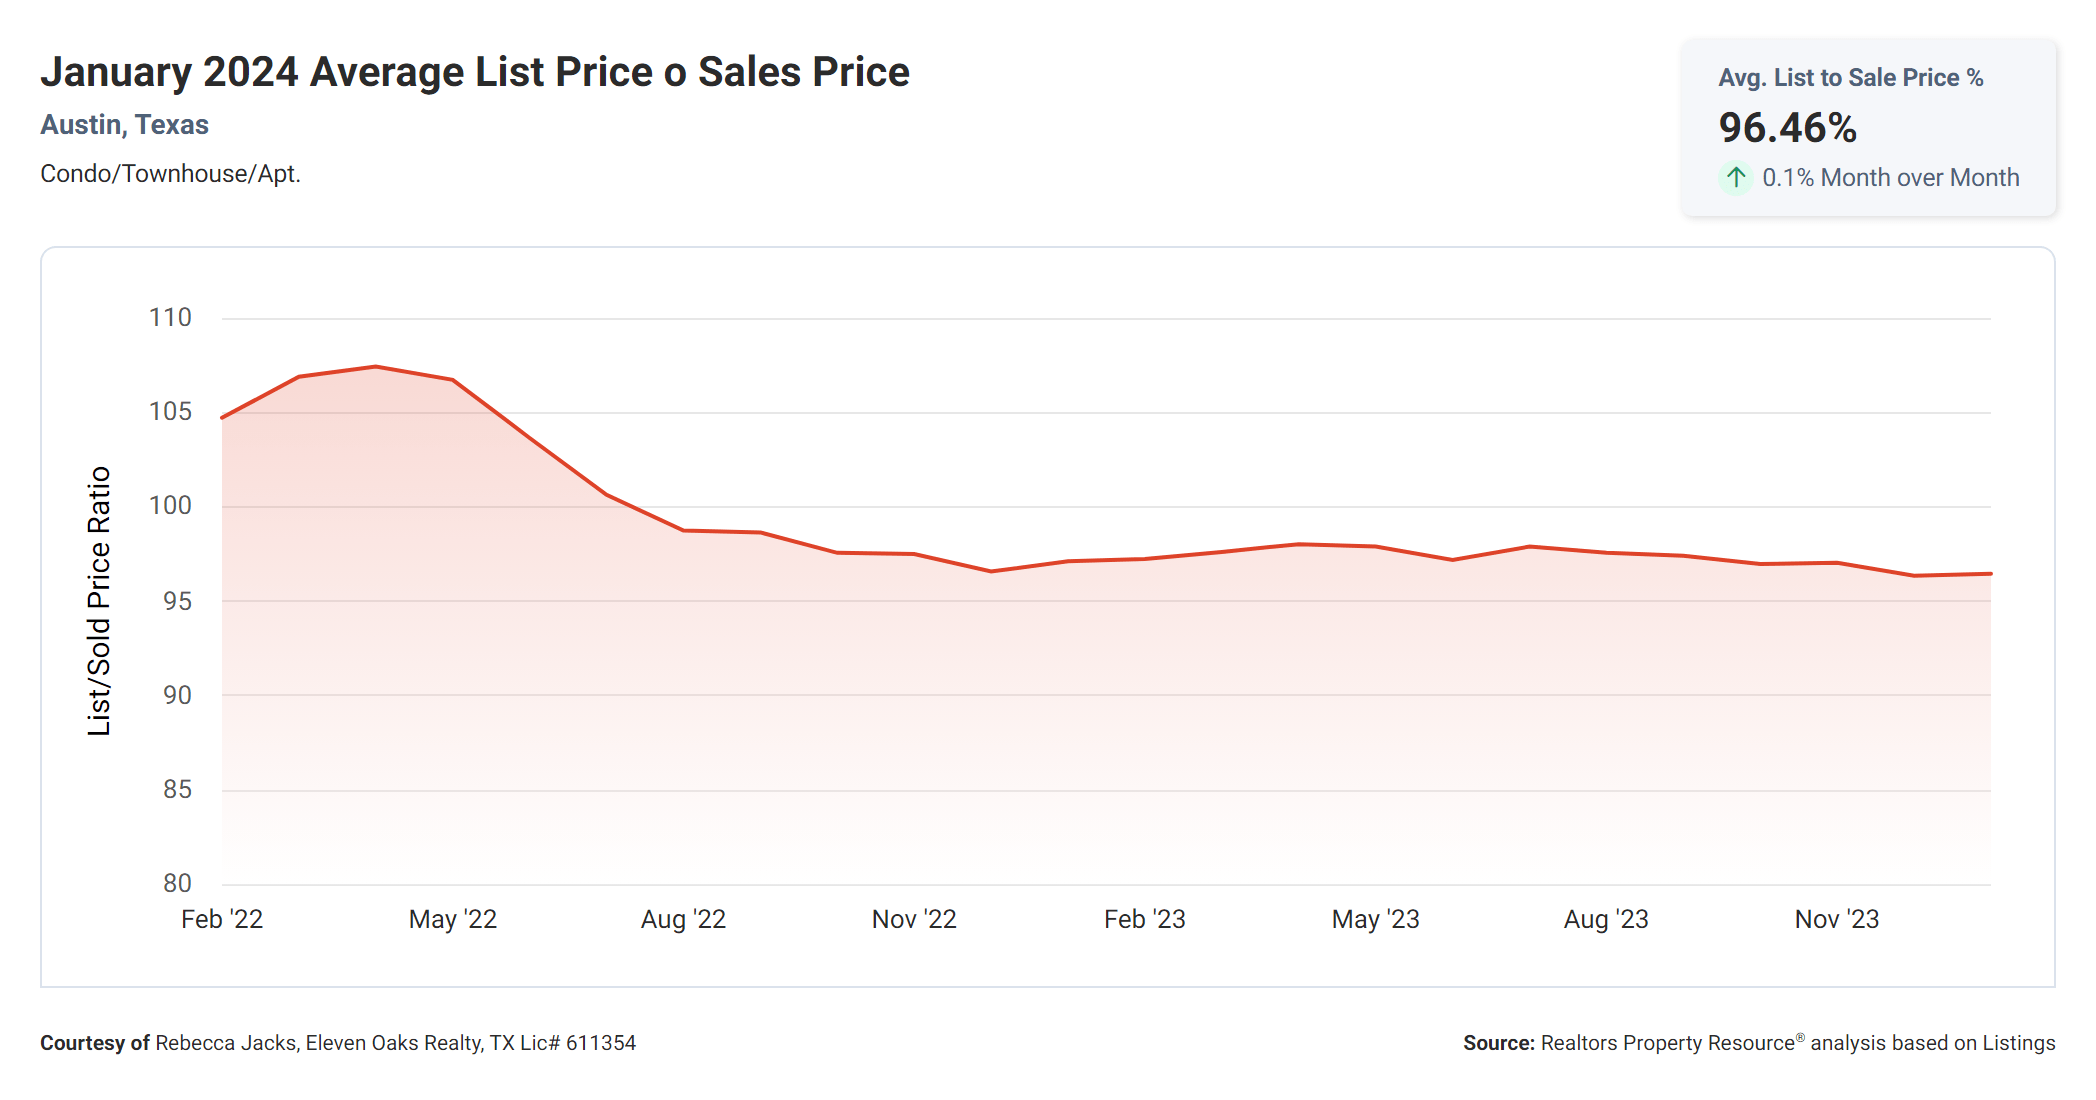This screenshot has width=2096, height=1100.
Task: Click the 96.46% average value
Action: (1787, 128)
